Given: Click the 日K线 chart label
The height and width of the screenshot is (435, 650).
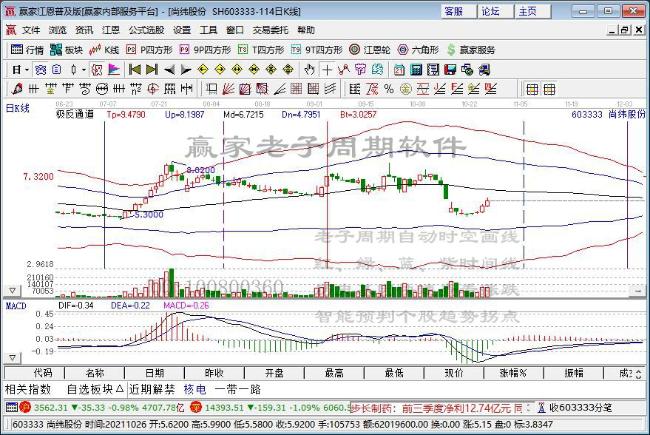Looking at the screenshot, I should [x=18, y=108].
